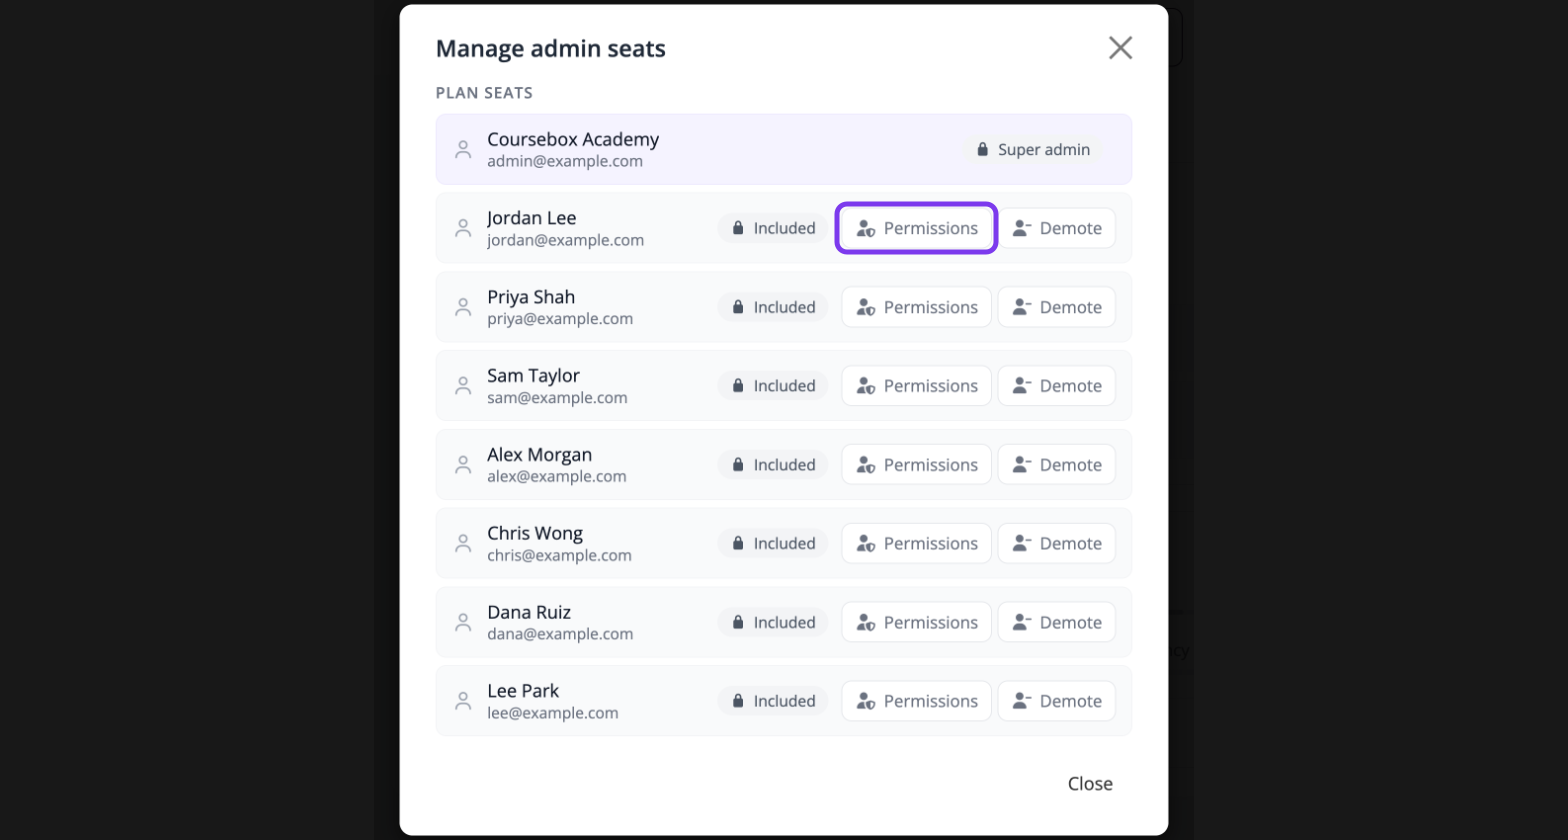Click the name Coursebox Academy
This screenshot has width=1568, height=840.
573,139
